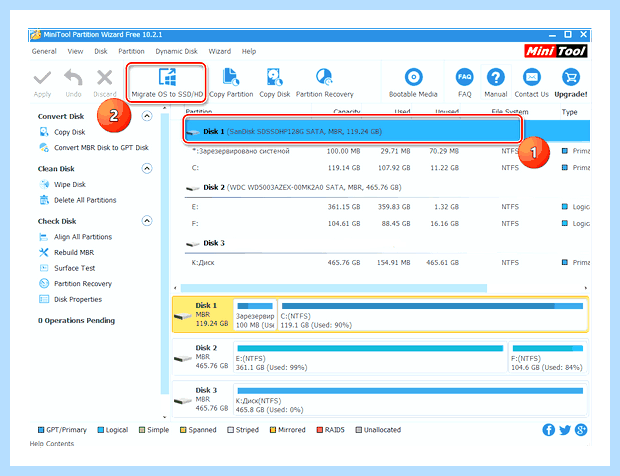The height and width of the screenshot is (476, 620).
Task: Select the E: partition row
Action: click(x=388, y=207)
